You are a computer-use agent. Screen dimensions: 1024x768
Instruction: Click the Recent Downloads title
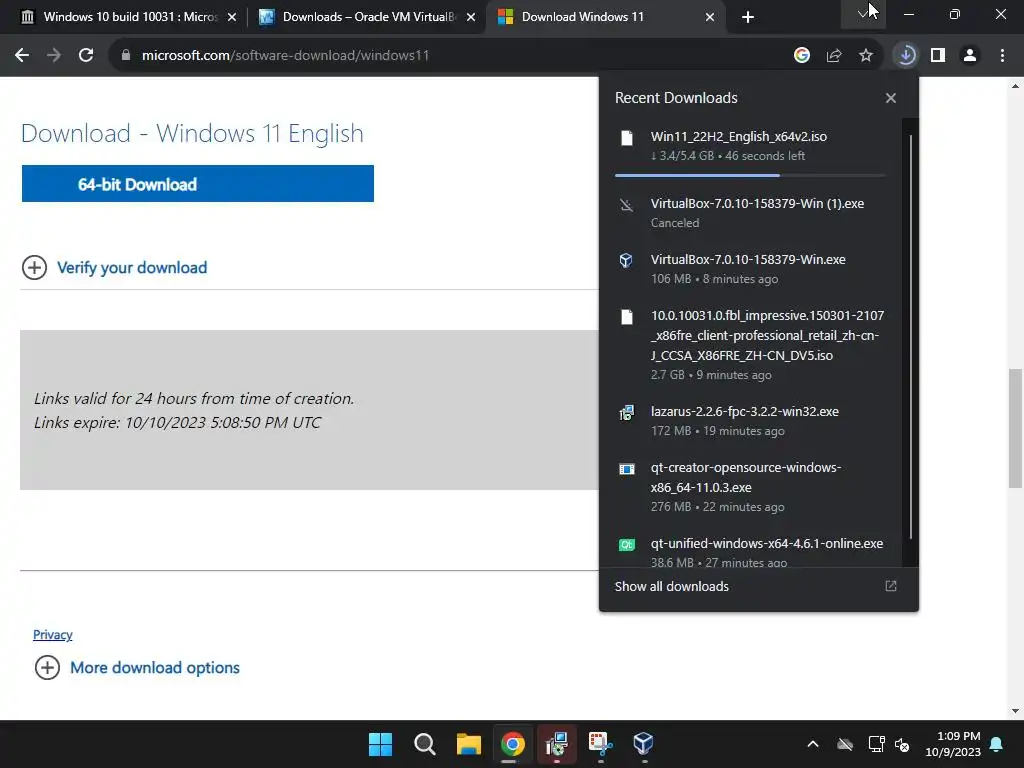pos(676,98)
